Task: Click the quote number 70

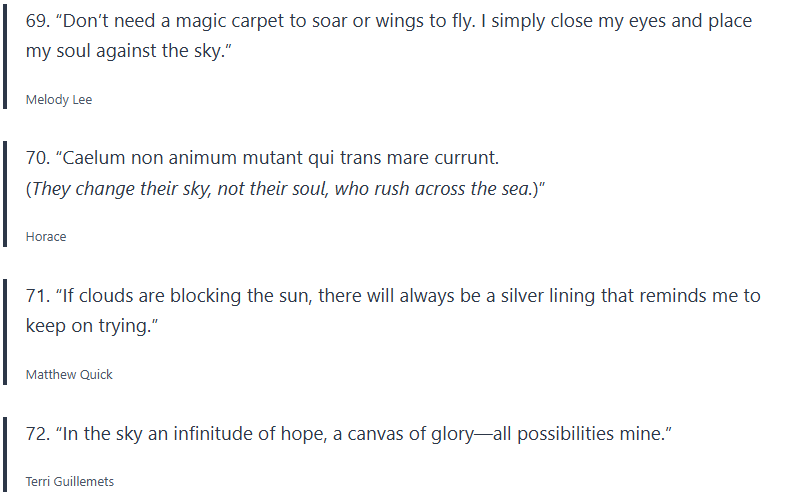Action: [37, 158]
